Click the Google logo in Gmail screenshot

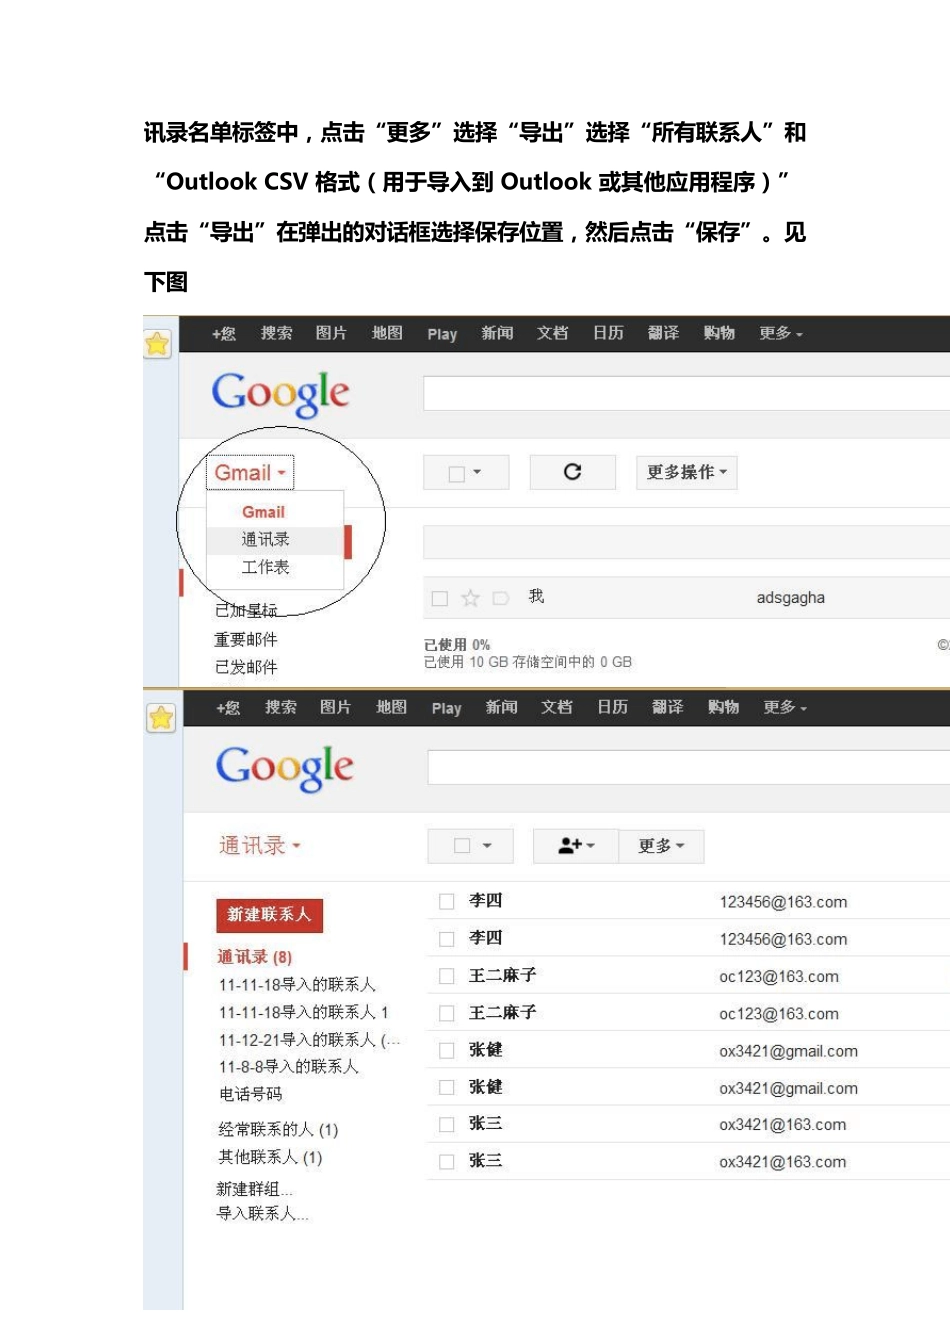(x=280, y=394)
